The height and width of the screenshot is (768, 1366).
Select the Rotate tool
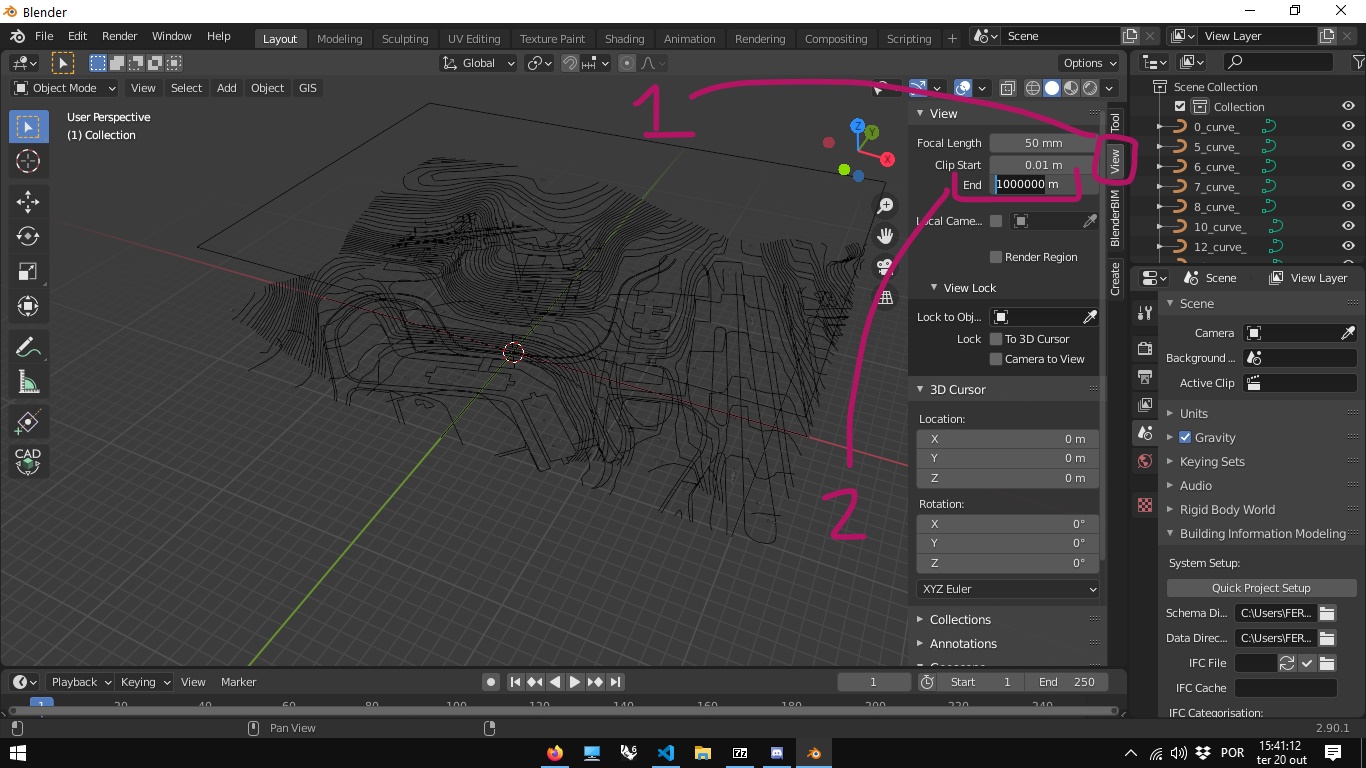(28, 236)
